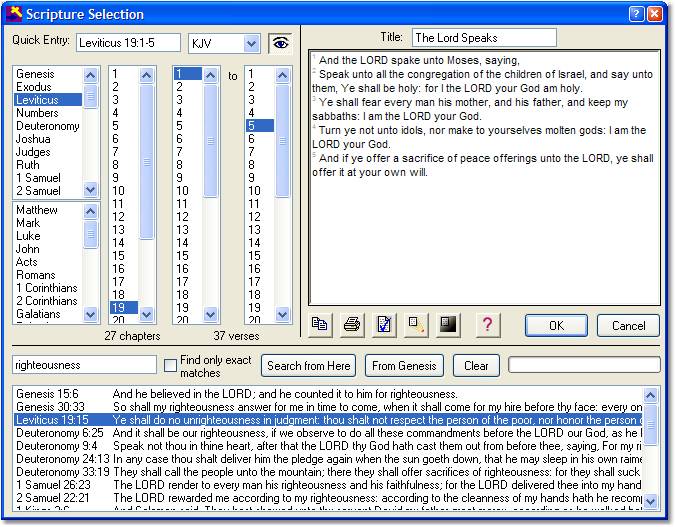The image size is (675, 527).
Task: Click the printer icon
Action: tap(352, 325)
